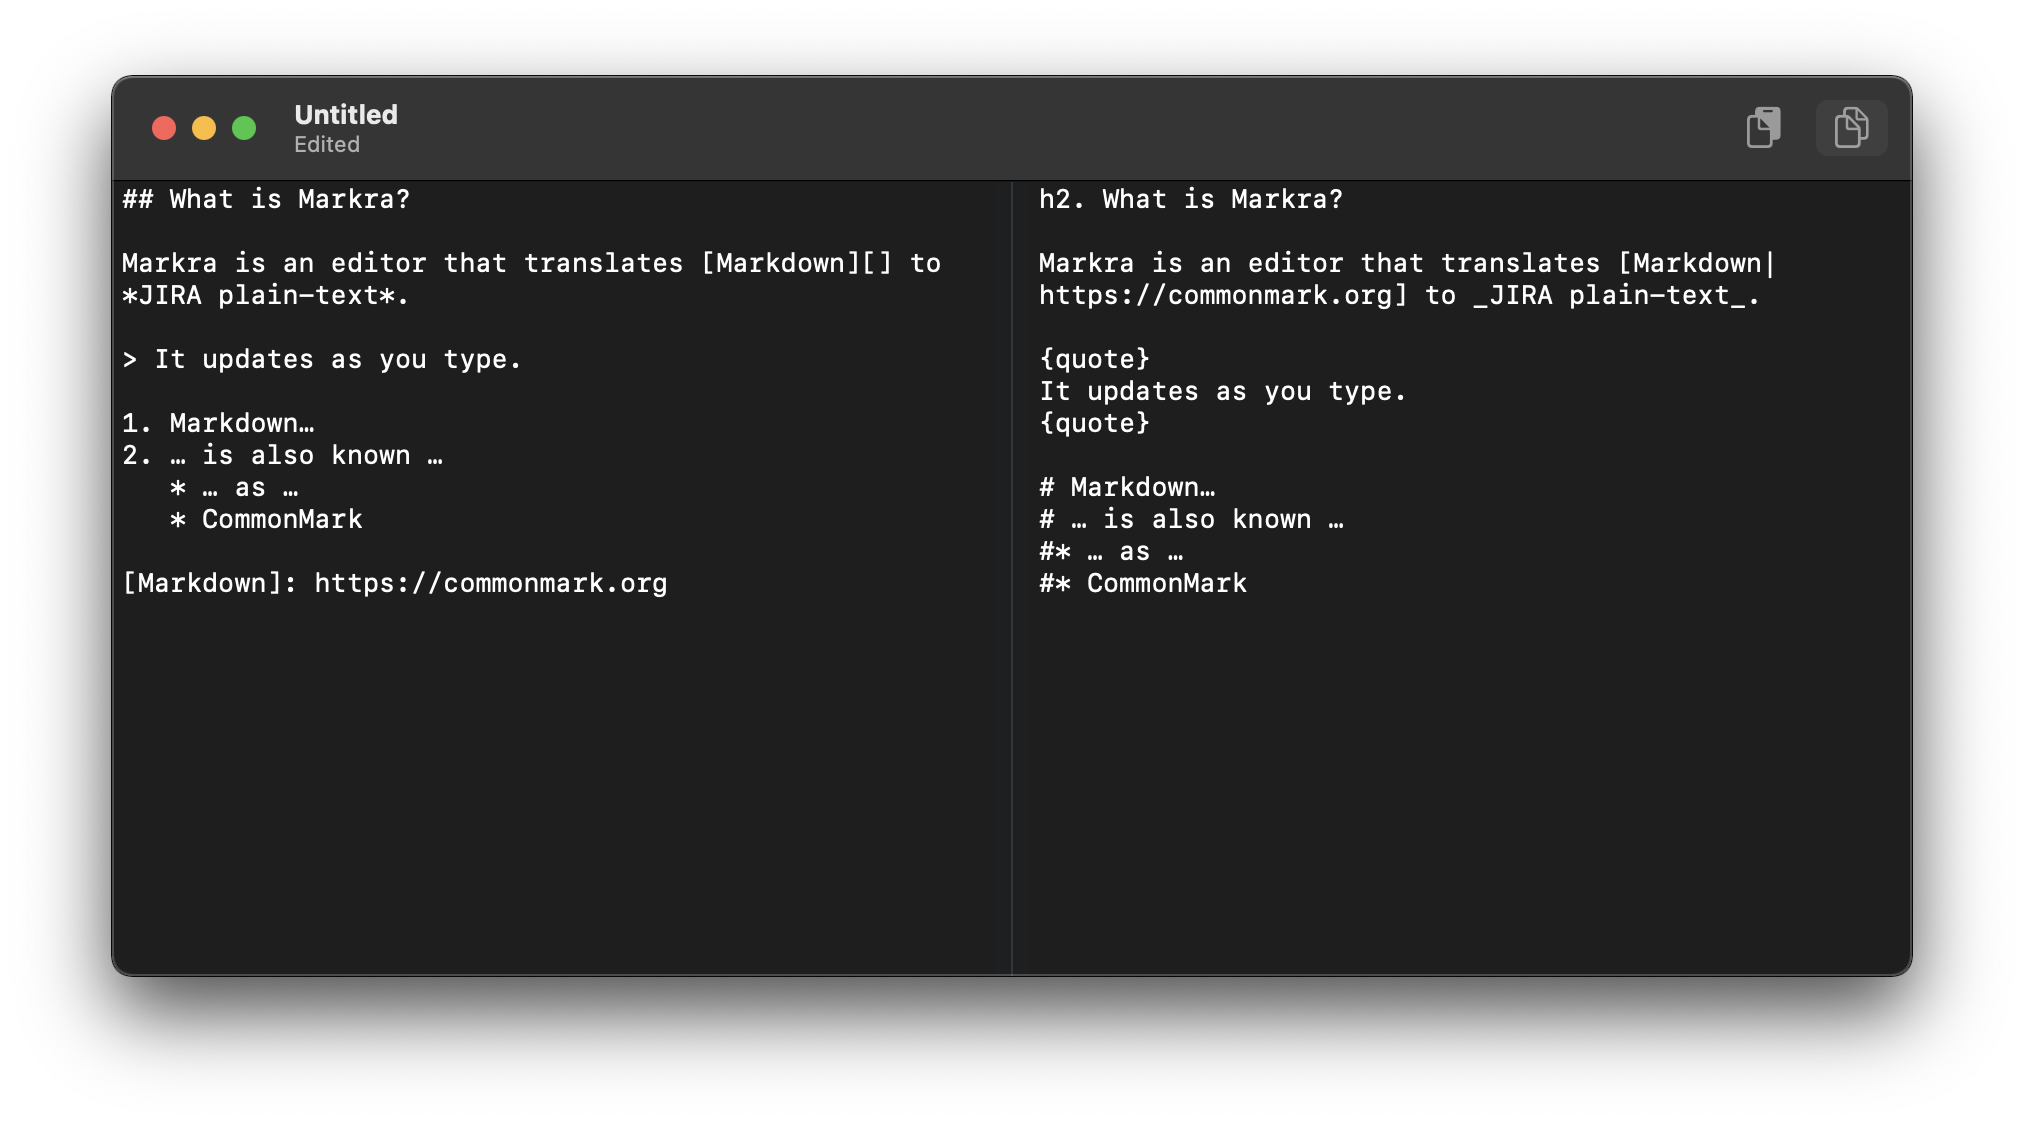2024x1124 pixels.
Task: Click '*JIRA plain-text*.' in the Markdown editor
Action: tap(266, 296)
